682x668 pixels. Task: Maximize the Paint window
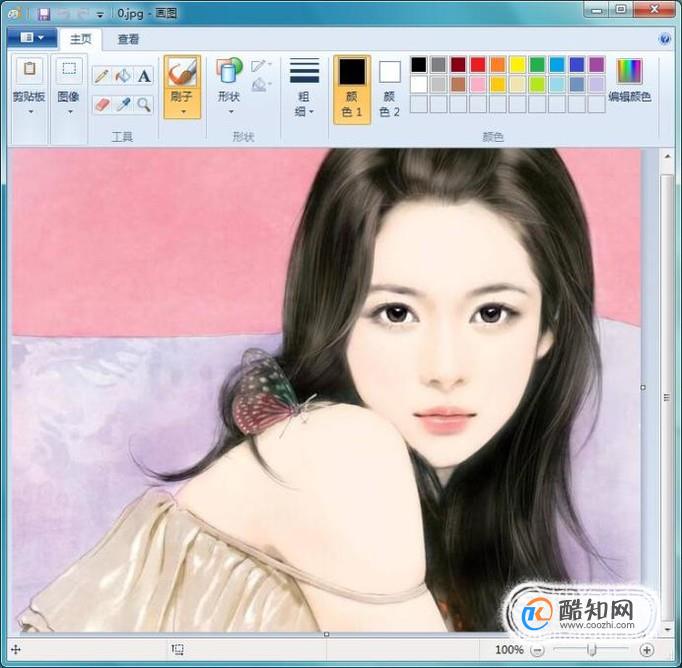pos(622,10)
